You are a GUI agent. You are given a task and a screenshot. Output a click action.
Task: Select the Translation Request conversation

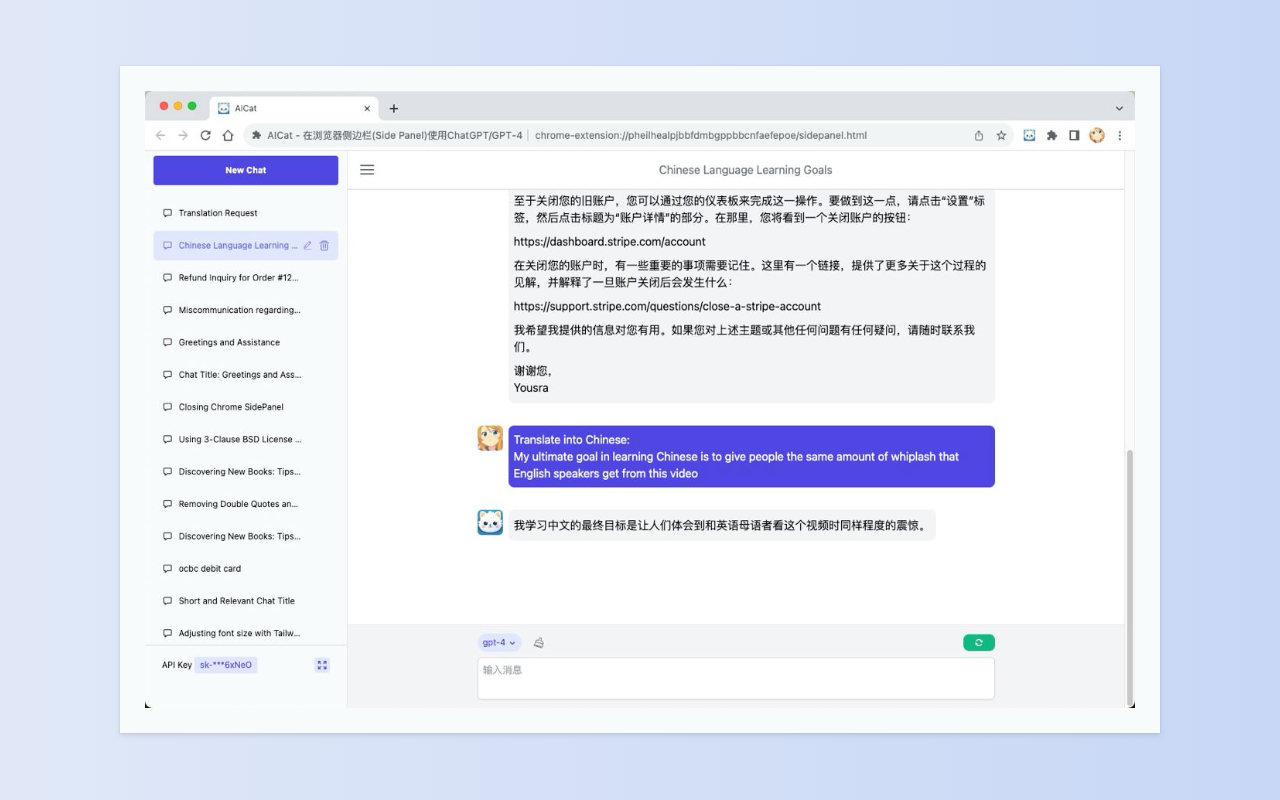click(220, 213)
